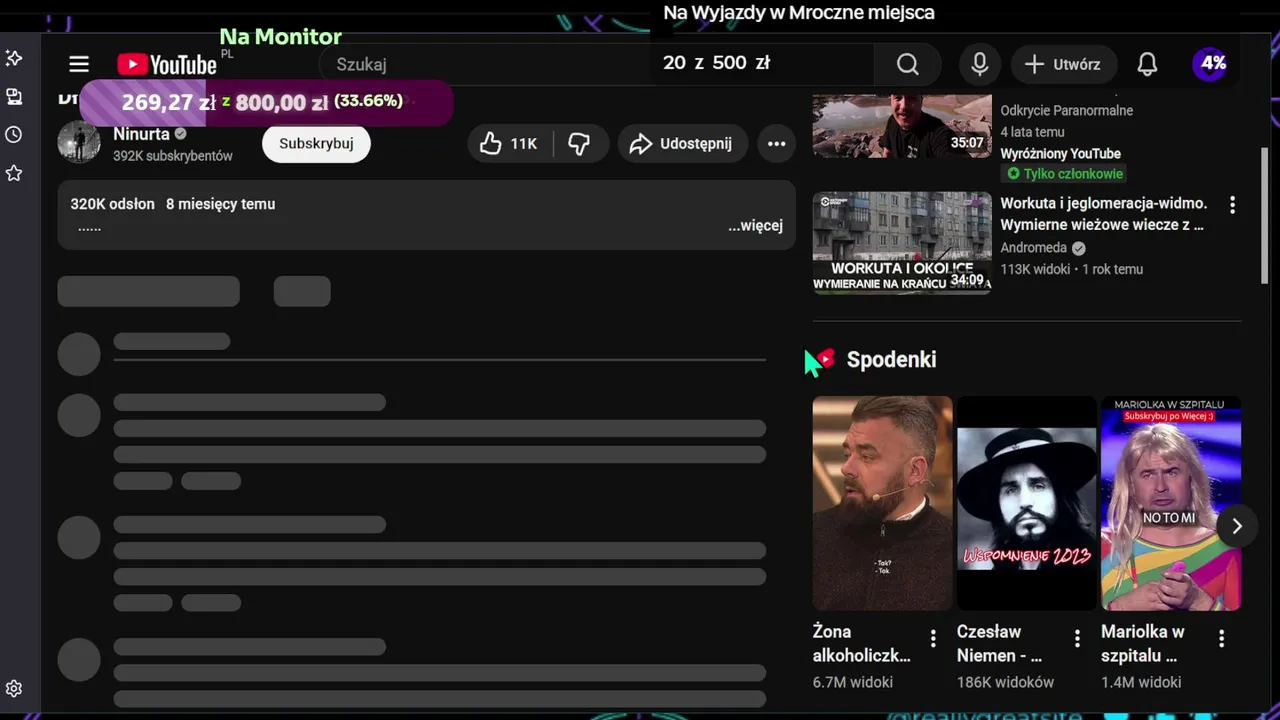Open options for the Workuta video

click(1232, 204)
